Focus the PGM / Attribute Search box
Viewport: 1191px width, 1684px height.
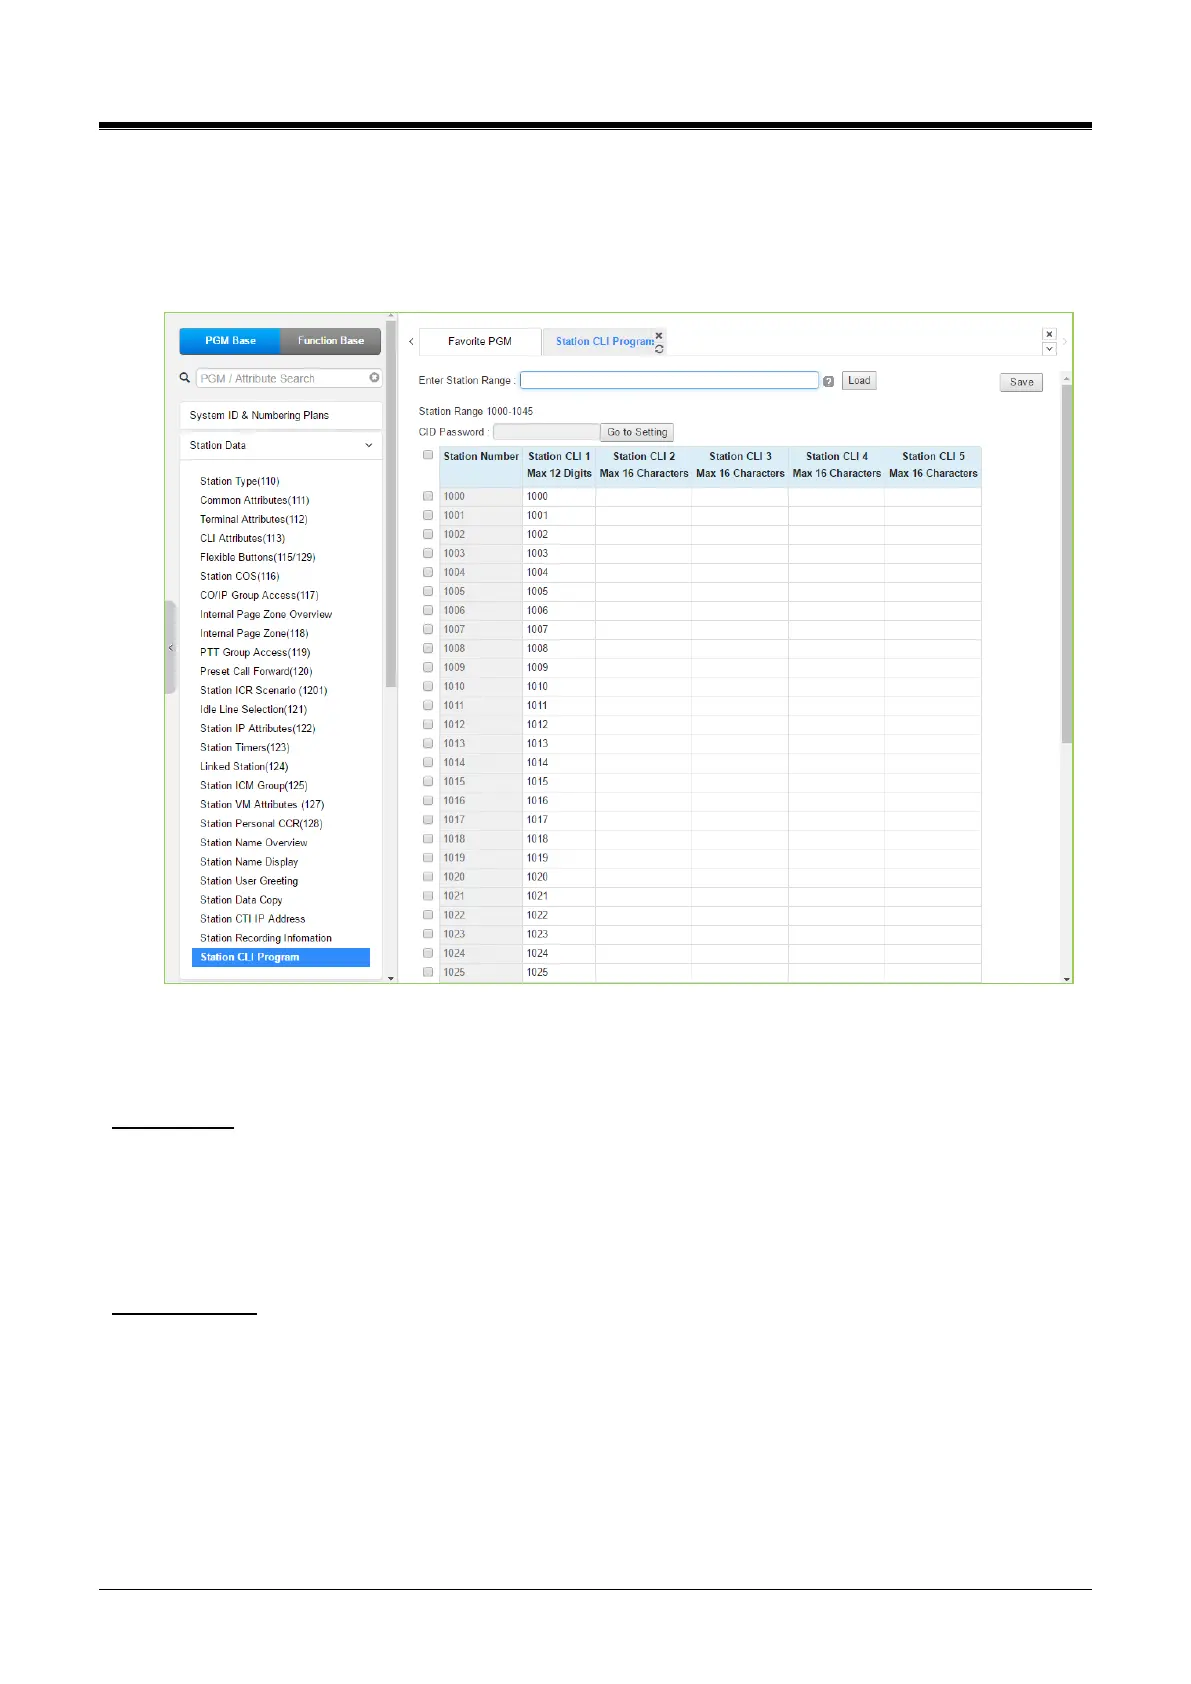[282, 378]
